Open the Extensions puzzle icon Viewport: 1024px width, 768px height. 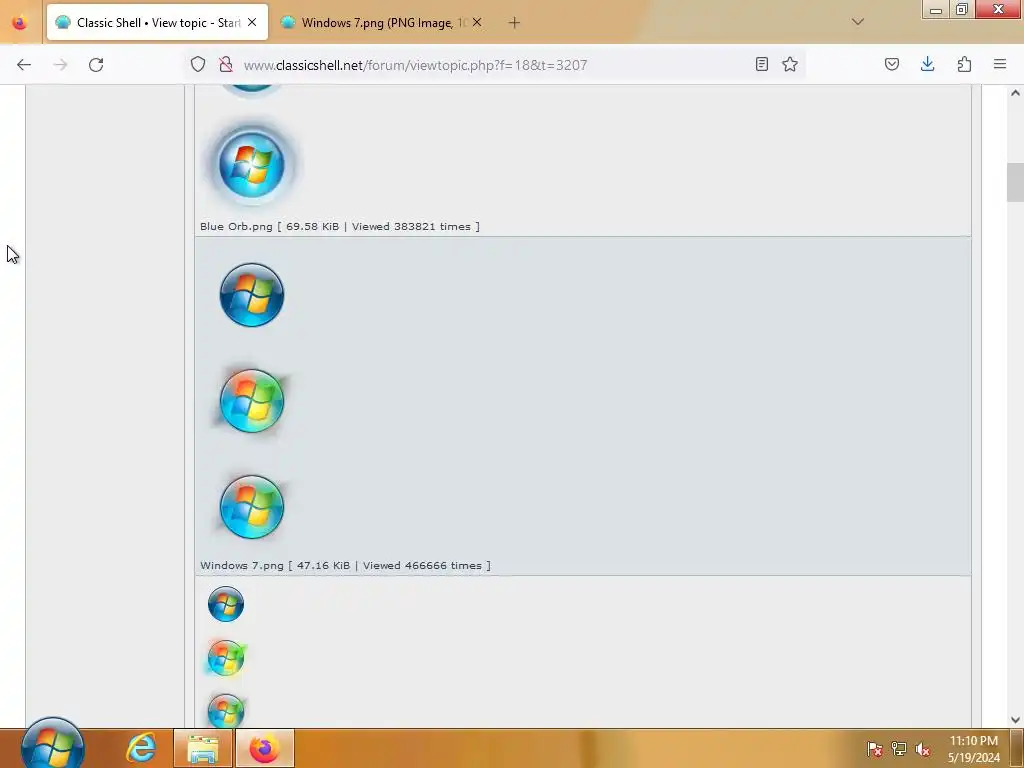point(964,64)
